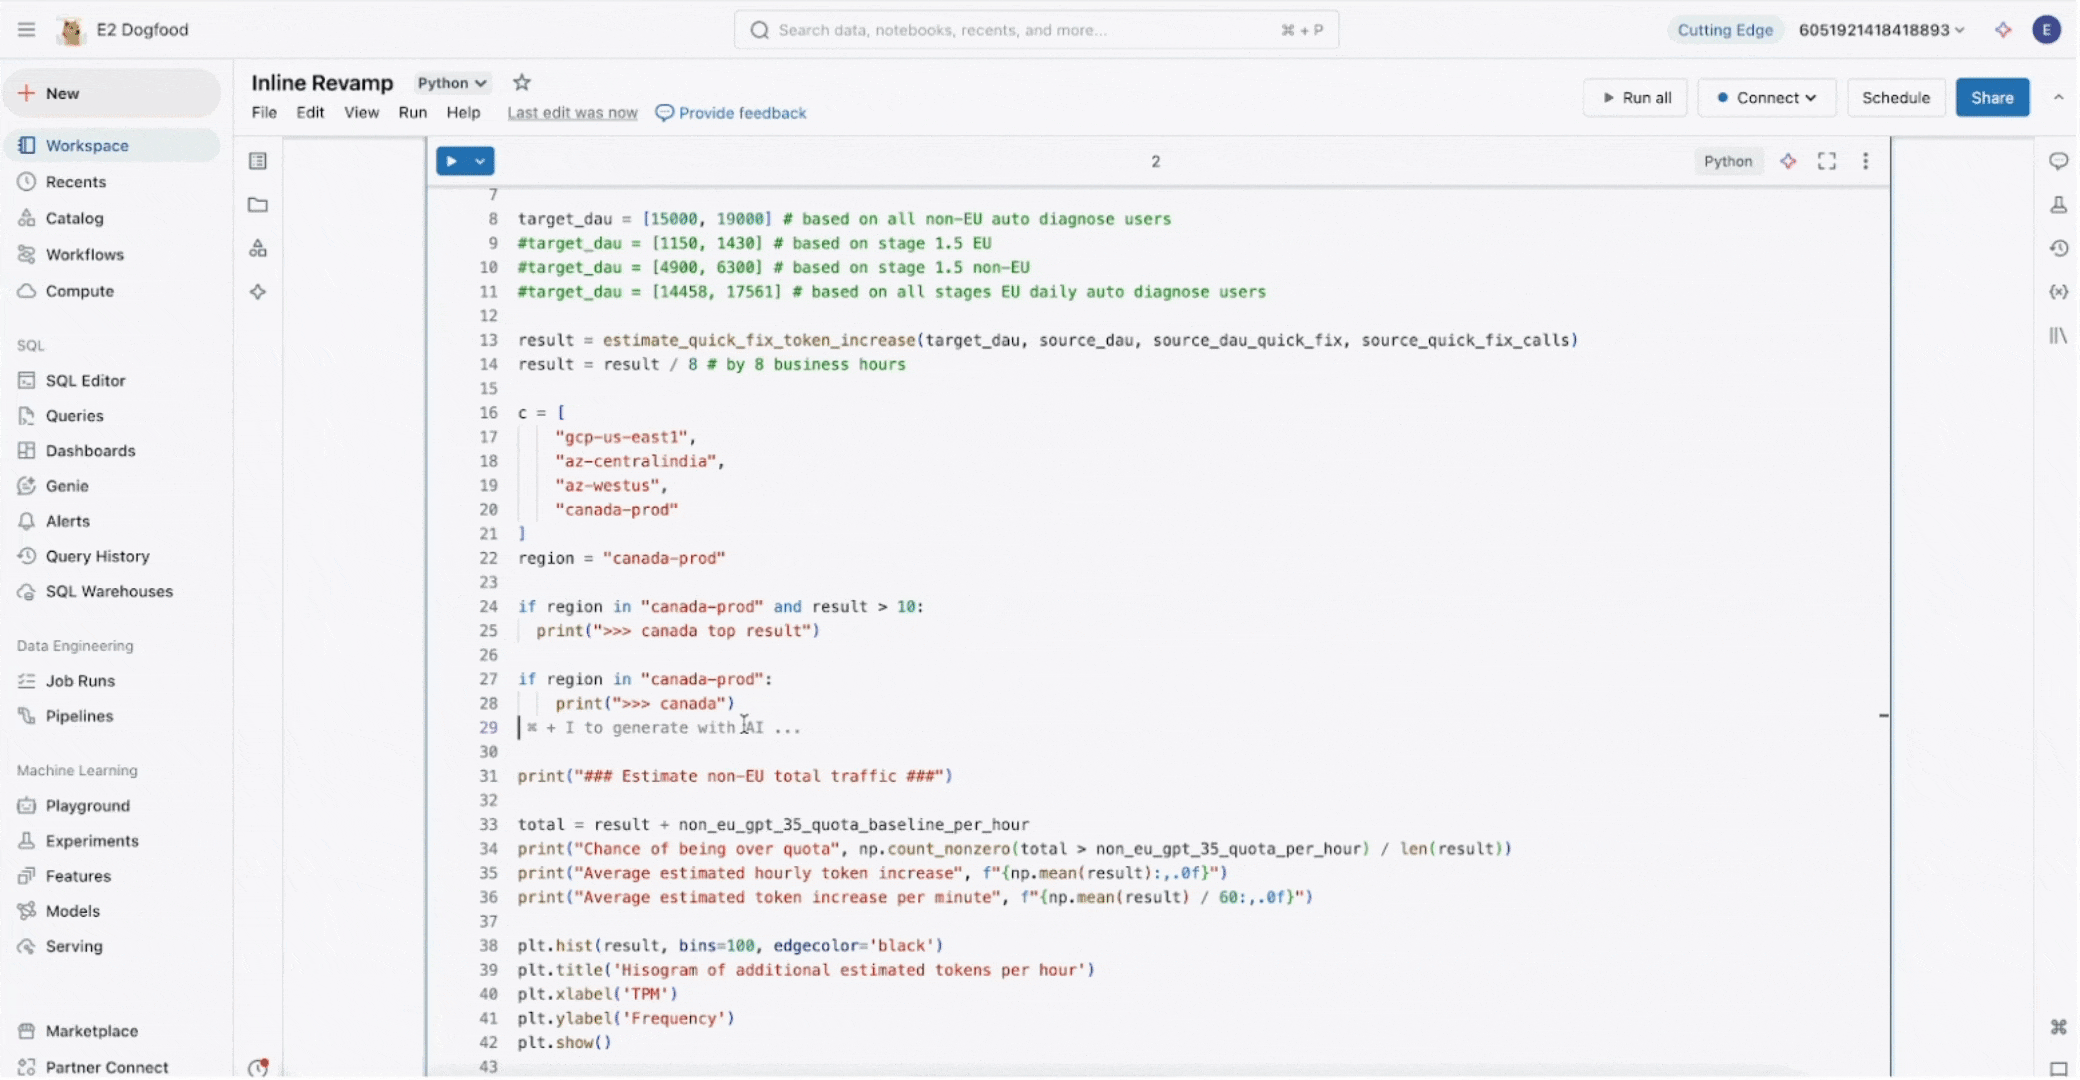
Task: Open the version history panel icon
Action: 2058,248
